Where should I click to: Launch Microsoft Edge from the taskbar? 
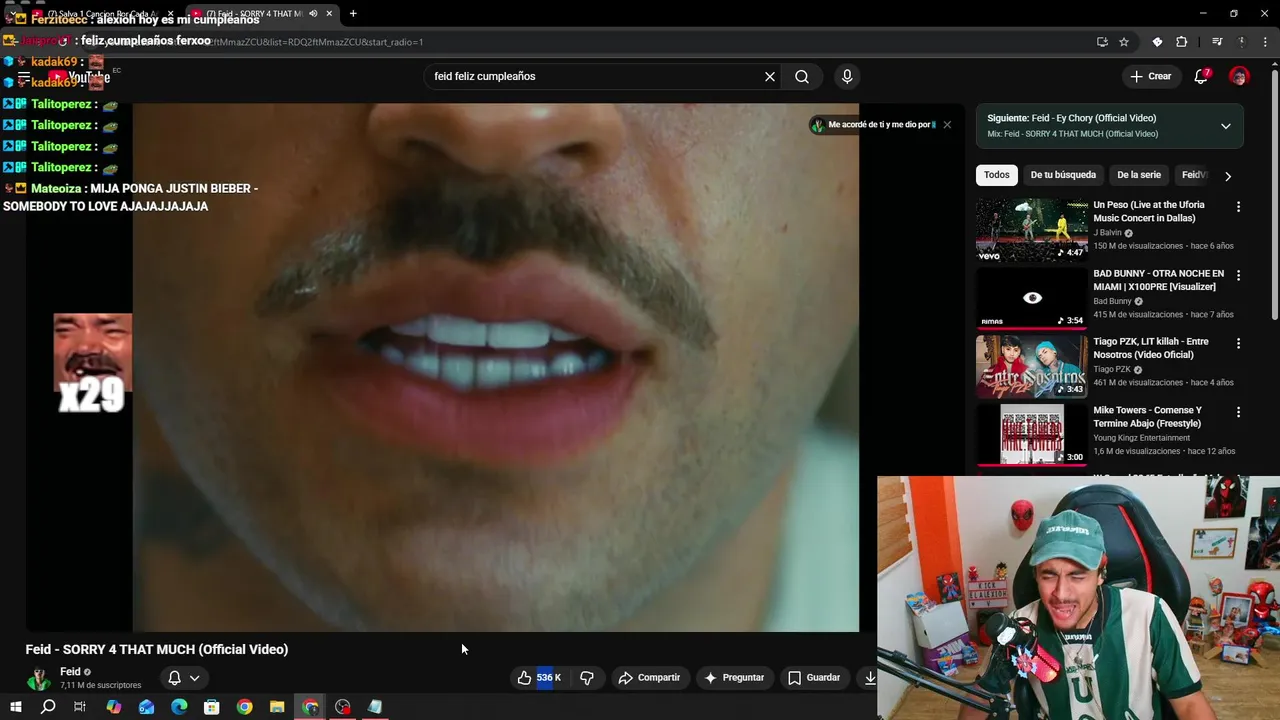(179, 707)
